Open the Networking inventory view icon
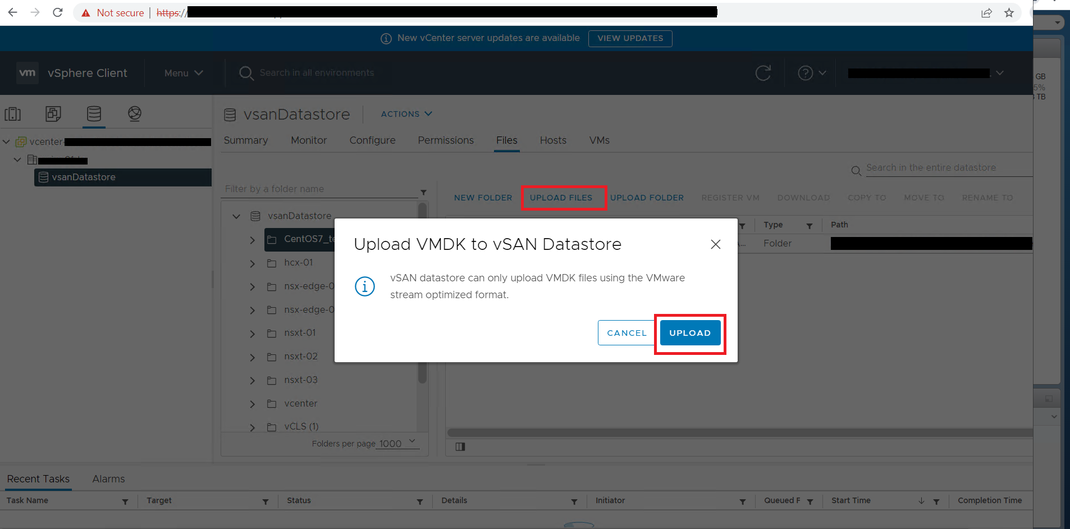Viewport: 1070px width, 529px height. coord(134,114)
